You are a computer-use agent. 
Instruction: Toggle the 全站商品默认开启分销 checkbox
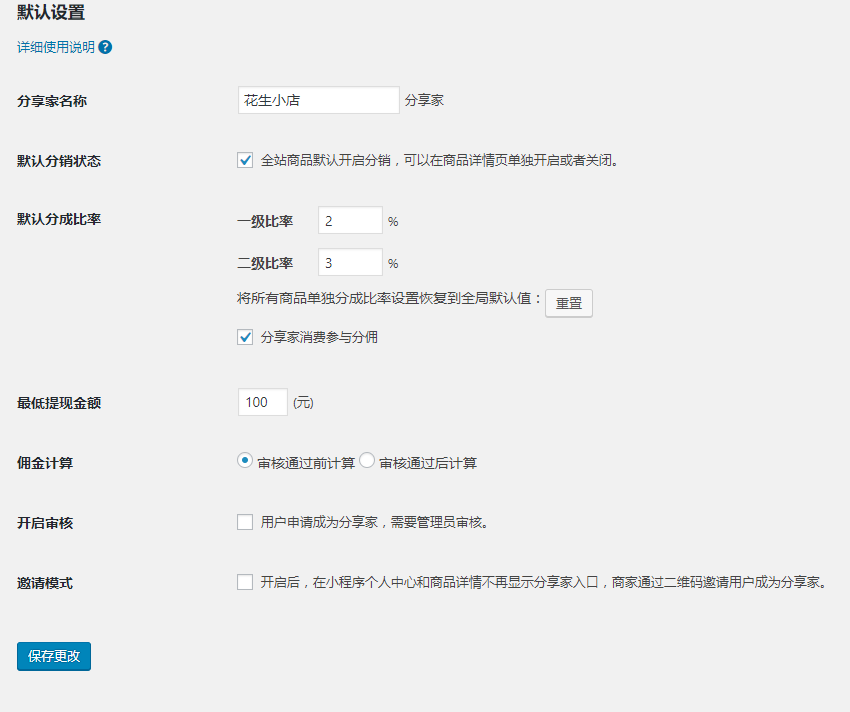245,160
